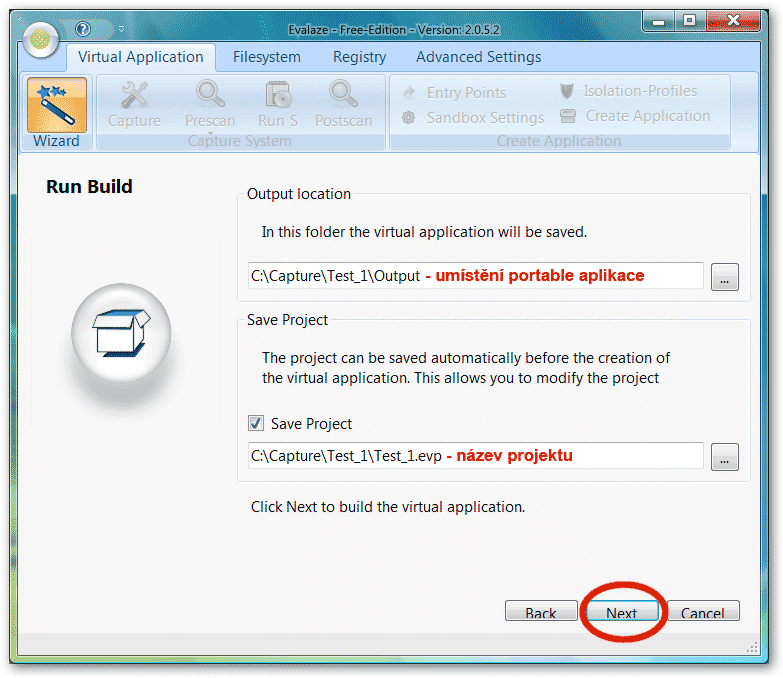Close the Evalaze window
The image size is (783, 678).
[x=734, y=21]
